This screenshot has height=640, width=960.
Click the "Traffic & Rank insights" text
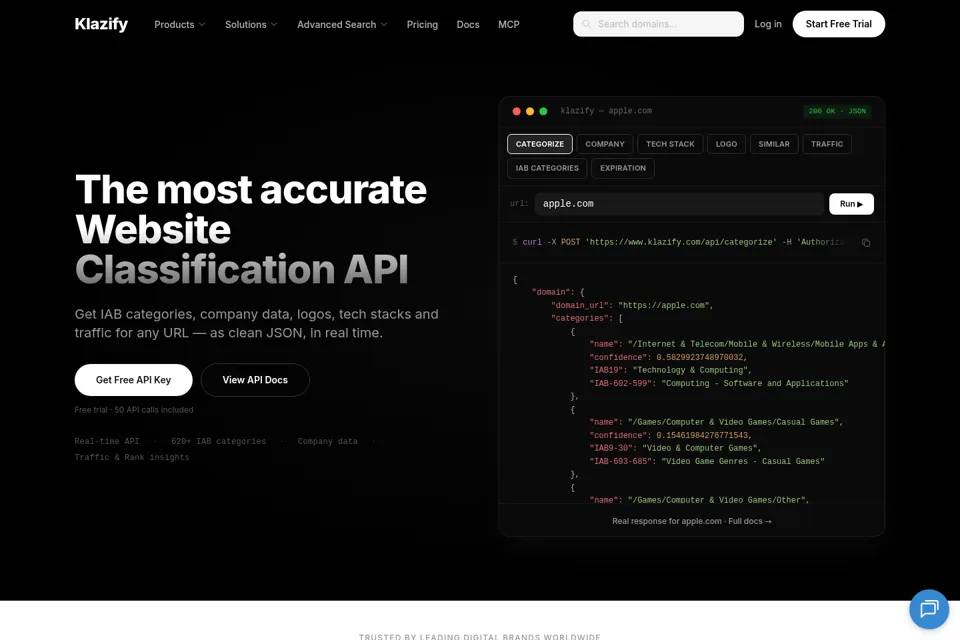[x=132, y=457]
